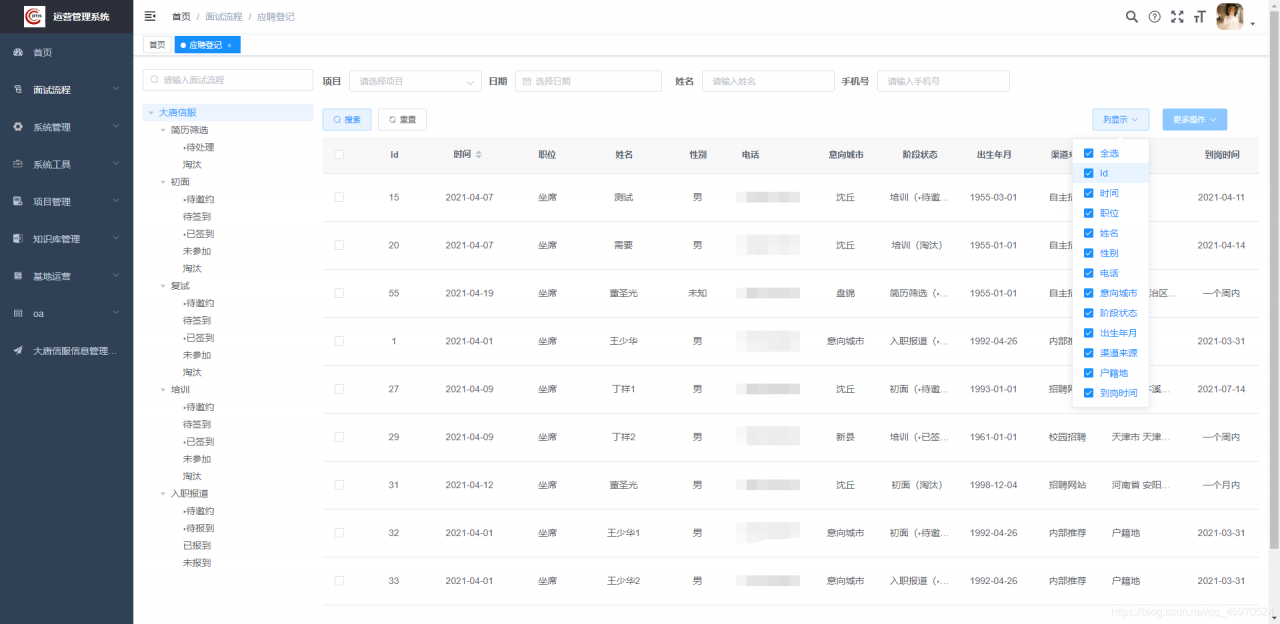Select 未报到 under 入职报道

(197, 563)
